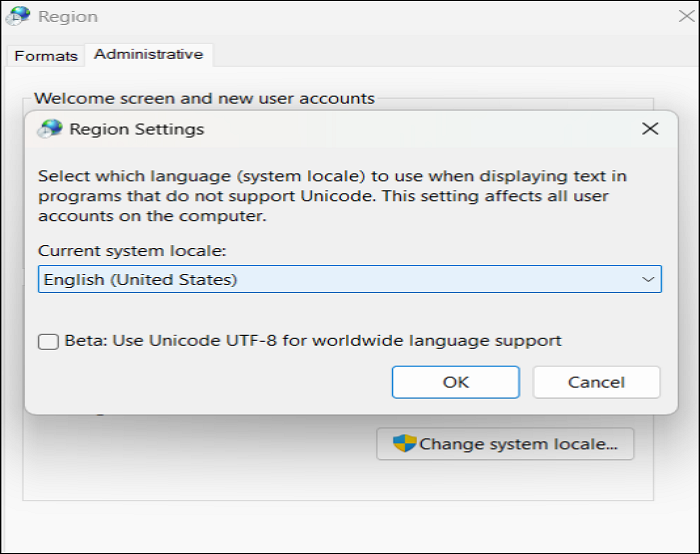Click the Region window globe icon
This screenshot has height=554, width=700.
pyautogui.click(x=19, y=16)
